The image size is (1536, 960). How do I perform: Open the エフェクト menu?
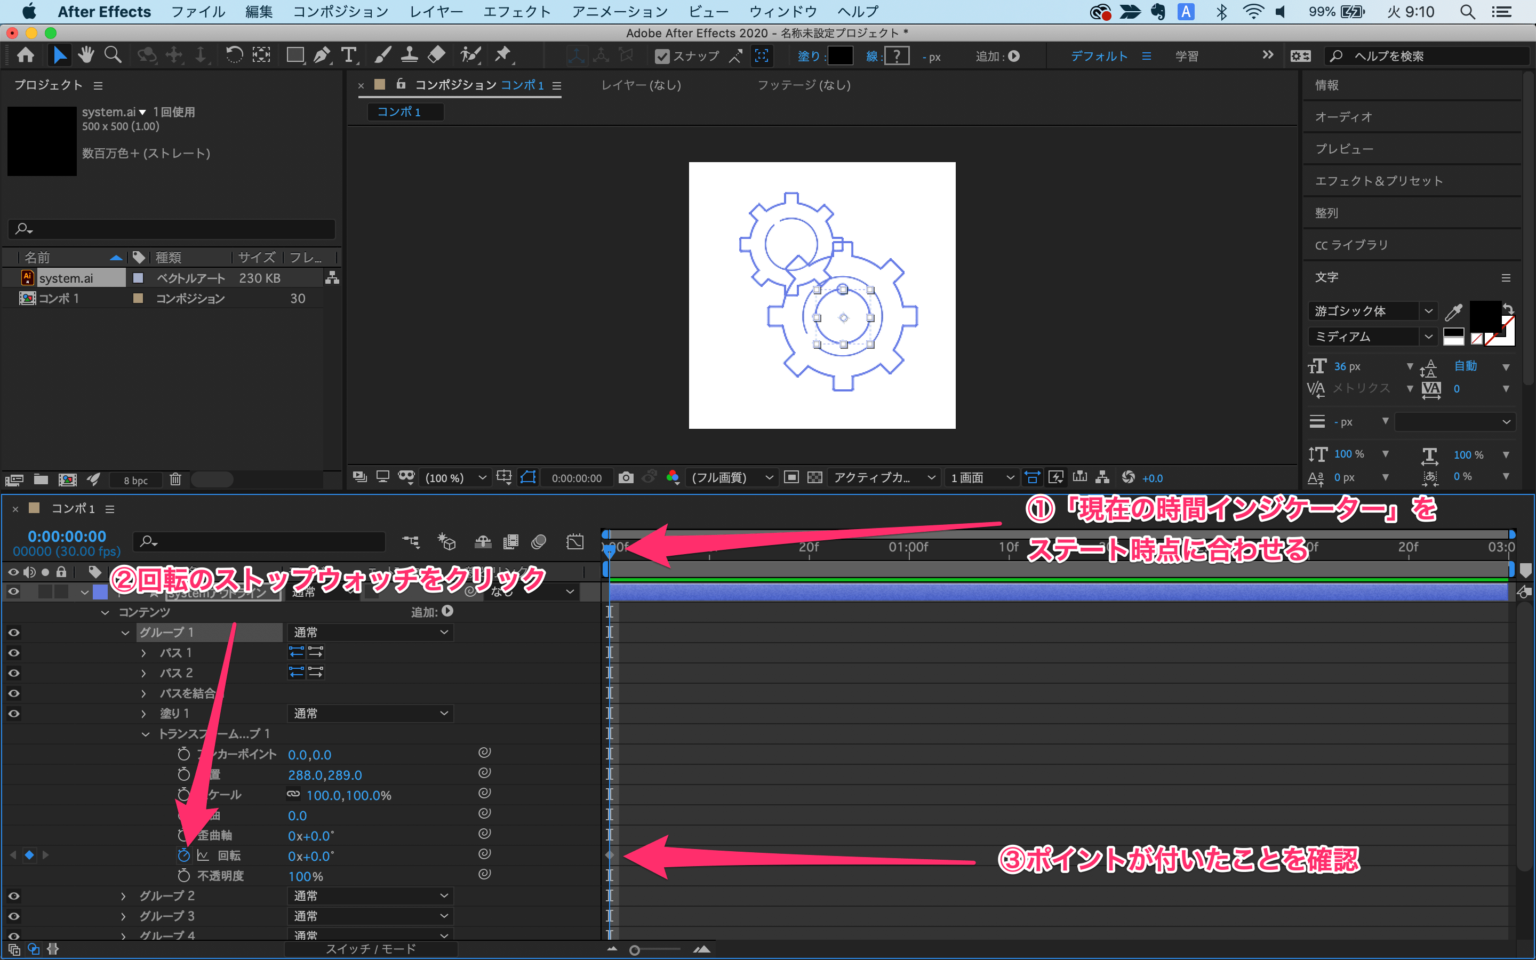click(x=516, y=11)
